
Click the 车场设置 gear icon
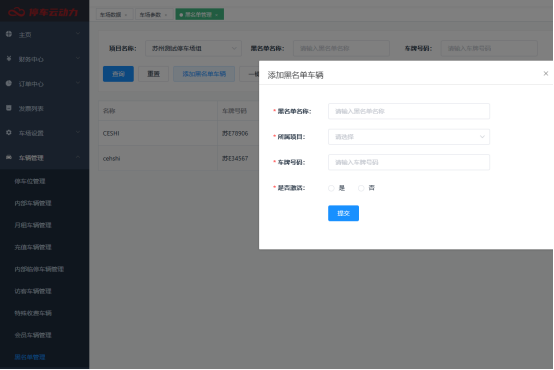coord(9,133)
